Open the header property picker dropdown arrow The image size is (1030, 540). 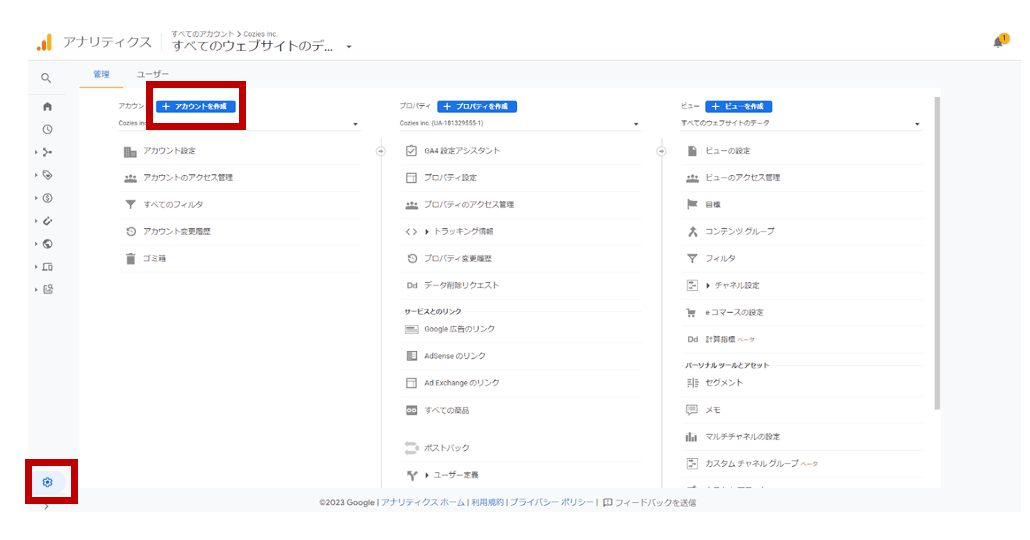(349, 47)
